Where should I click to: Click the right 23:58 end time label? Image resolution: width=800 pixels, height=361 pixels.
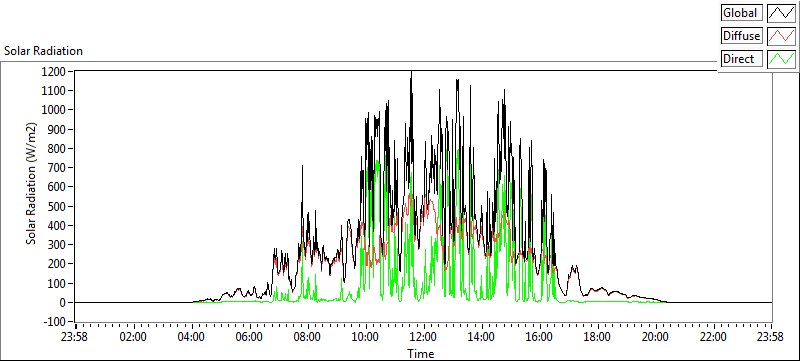click(771, 338)
